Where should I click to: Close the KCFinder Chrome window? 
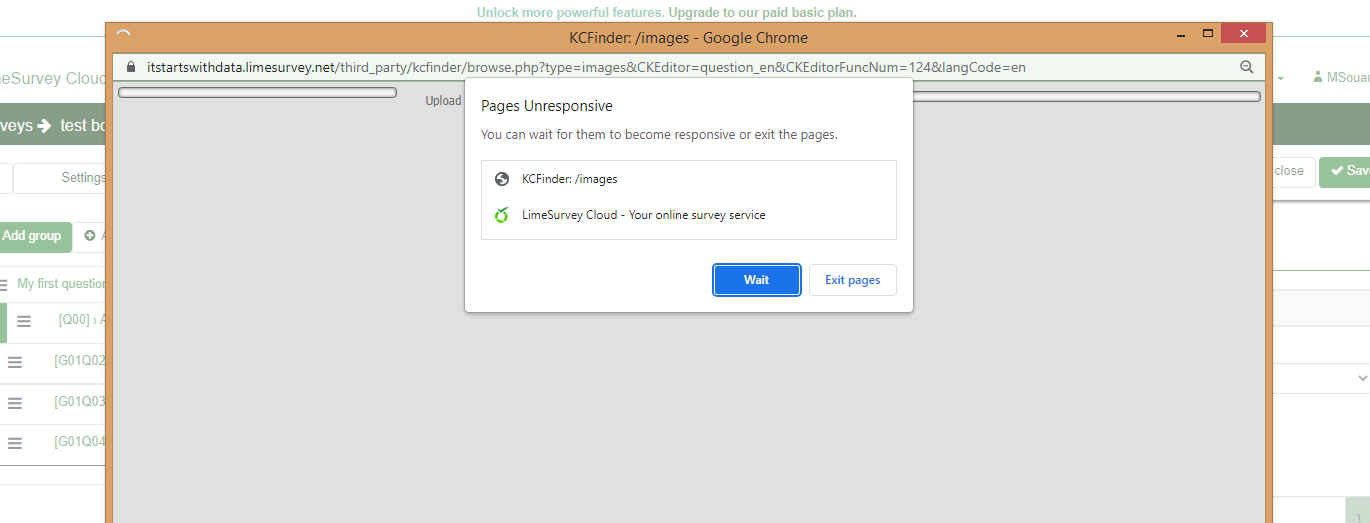1243,34
